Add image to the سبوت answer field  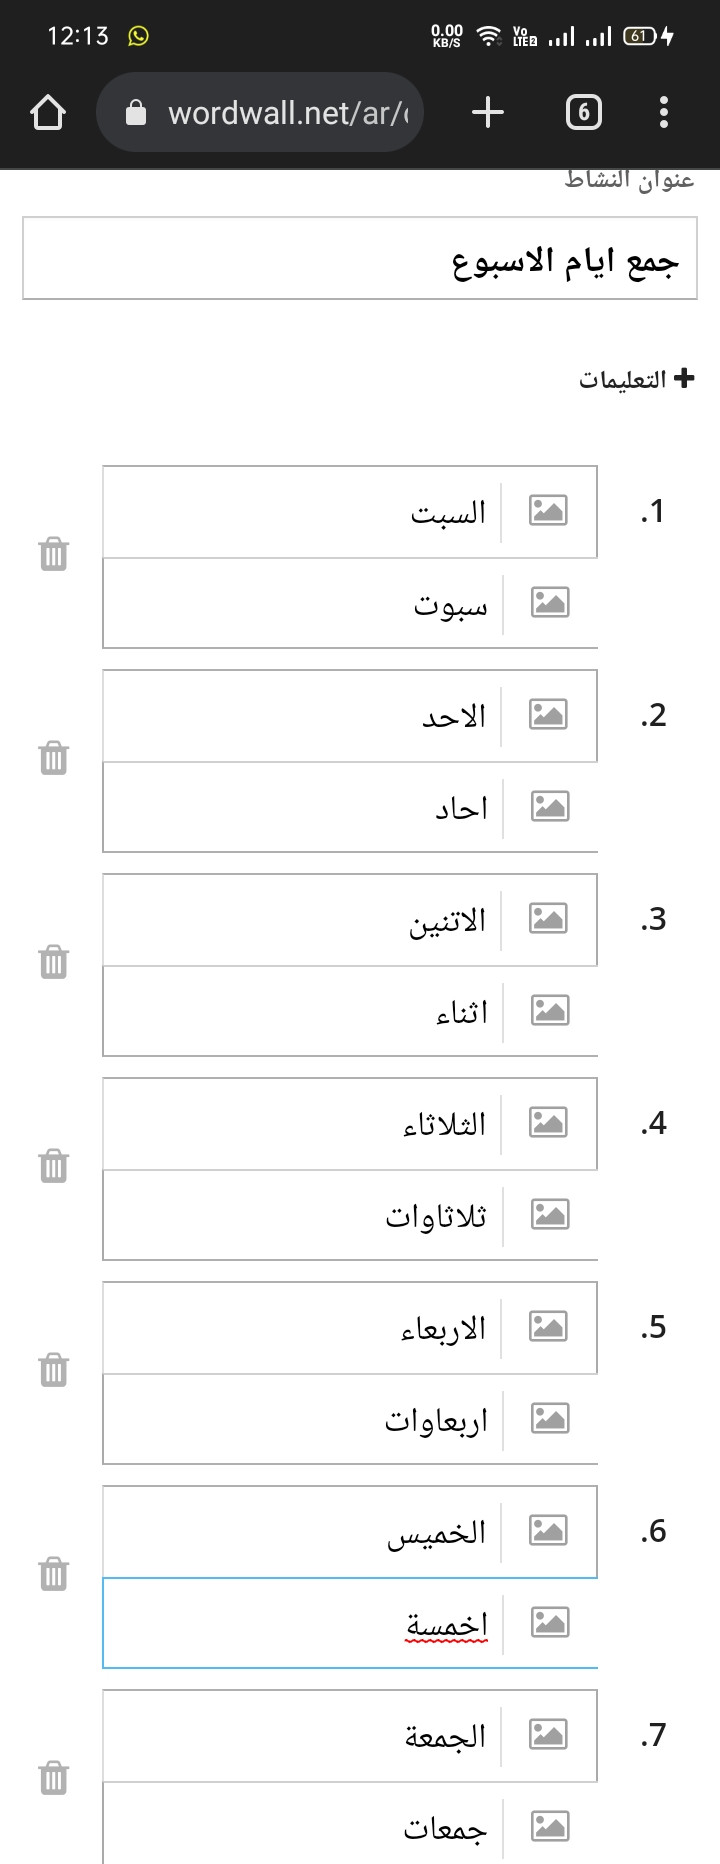[x=549, y=603]
